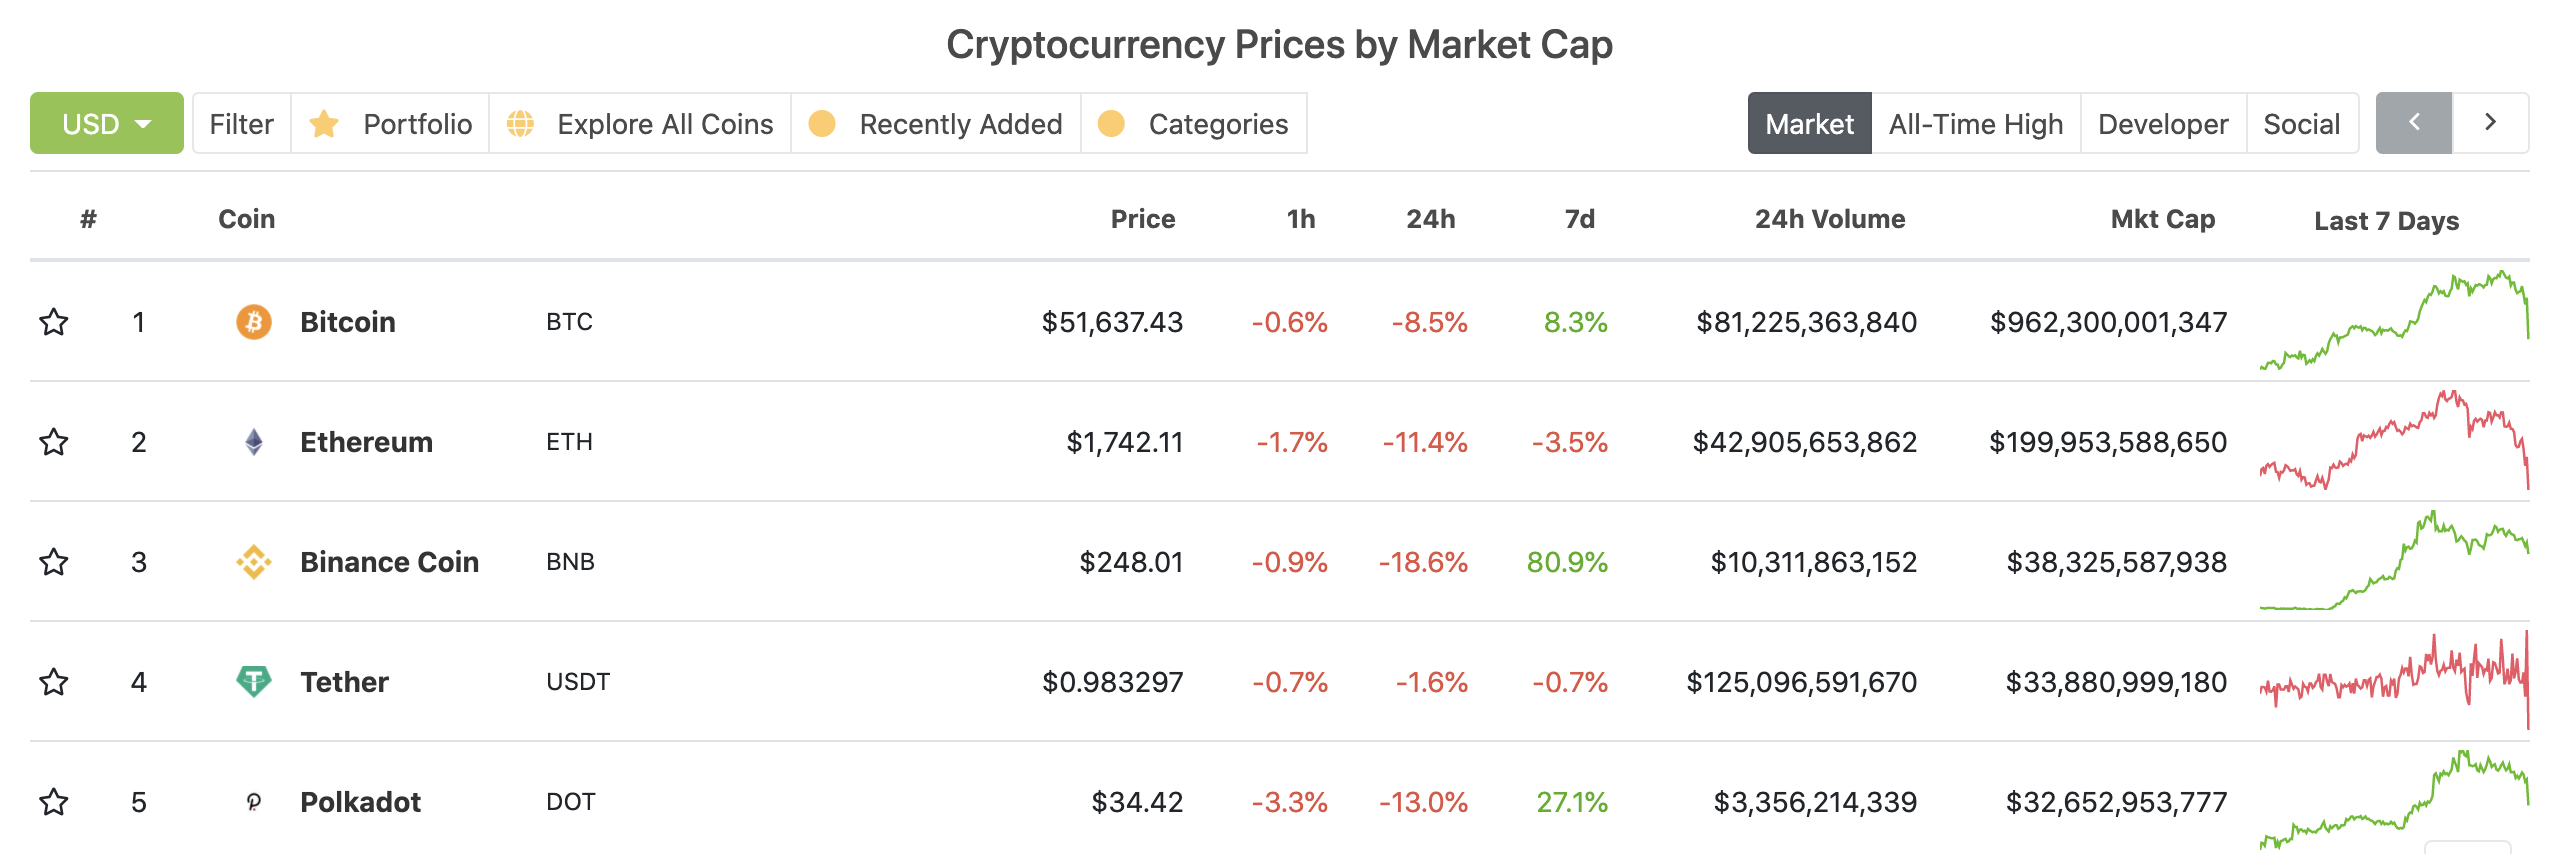The width and height of the screenshot is (2558, 854).
Task: Switch to the Developer tab
Action: (x=2162, y=124)
